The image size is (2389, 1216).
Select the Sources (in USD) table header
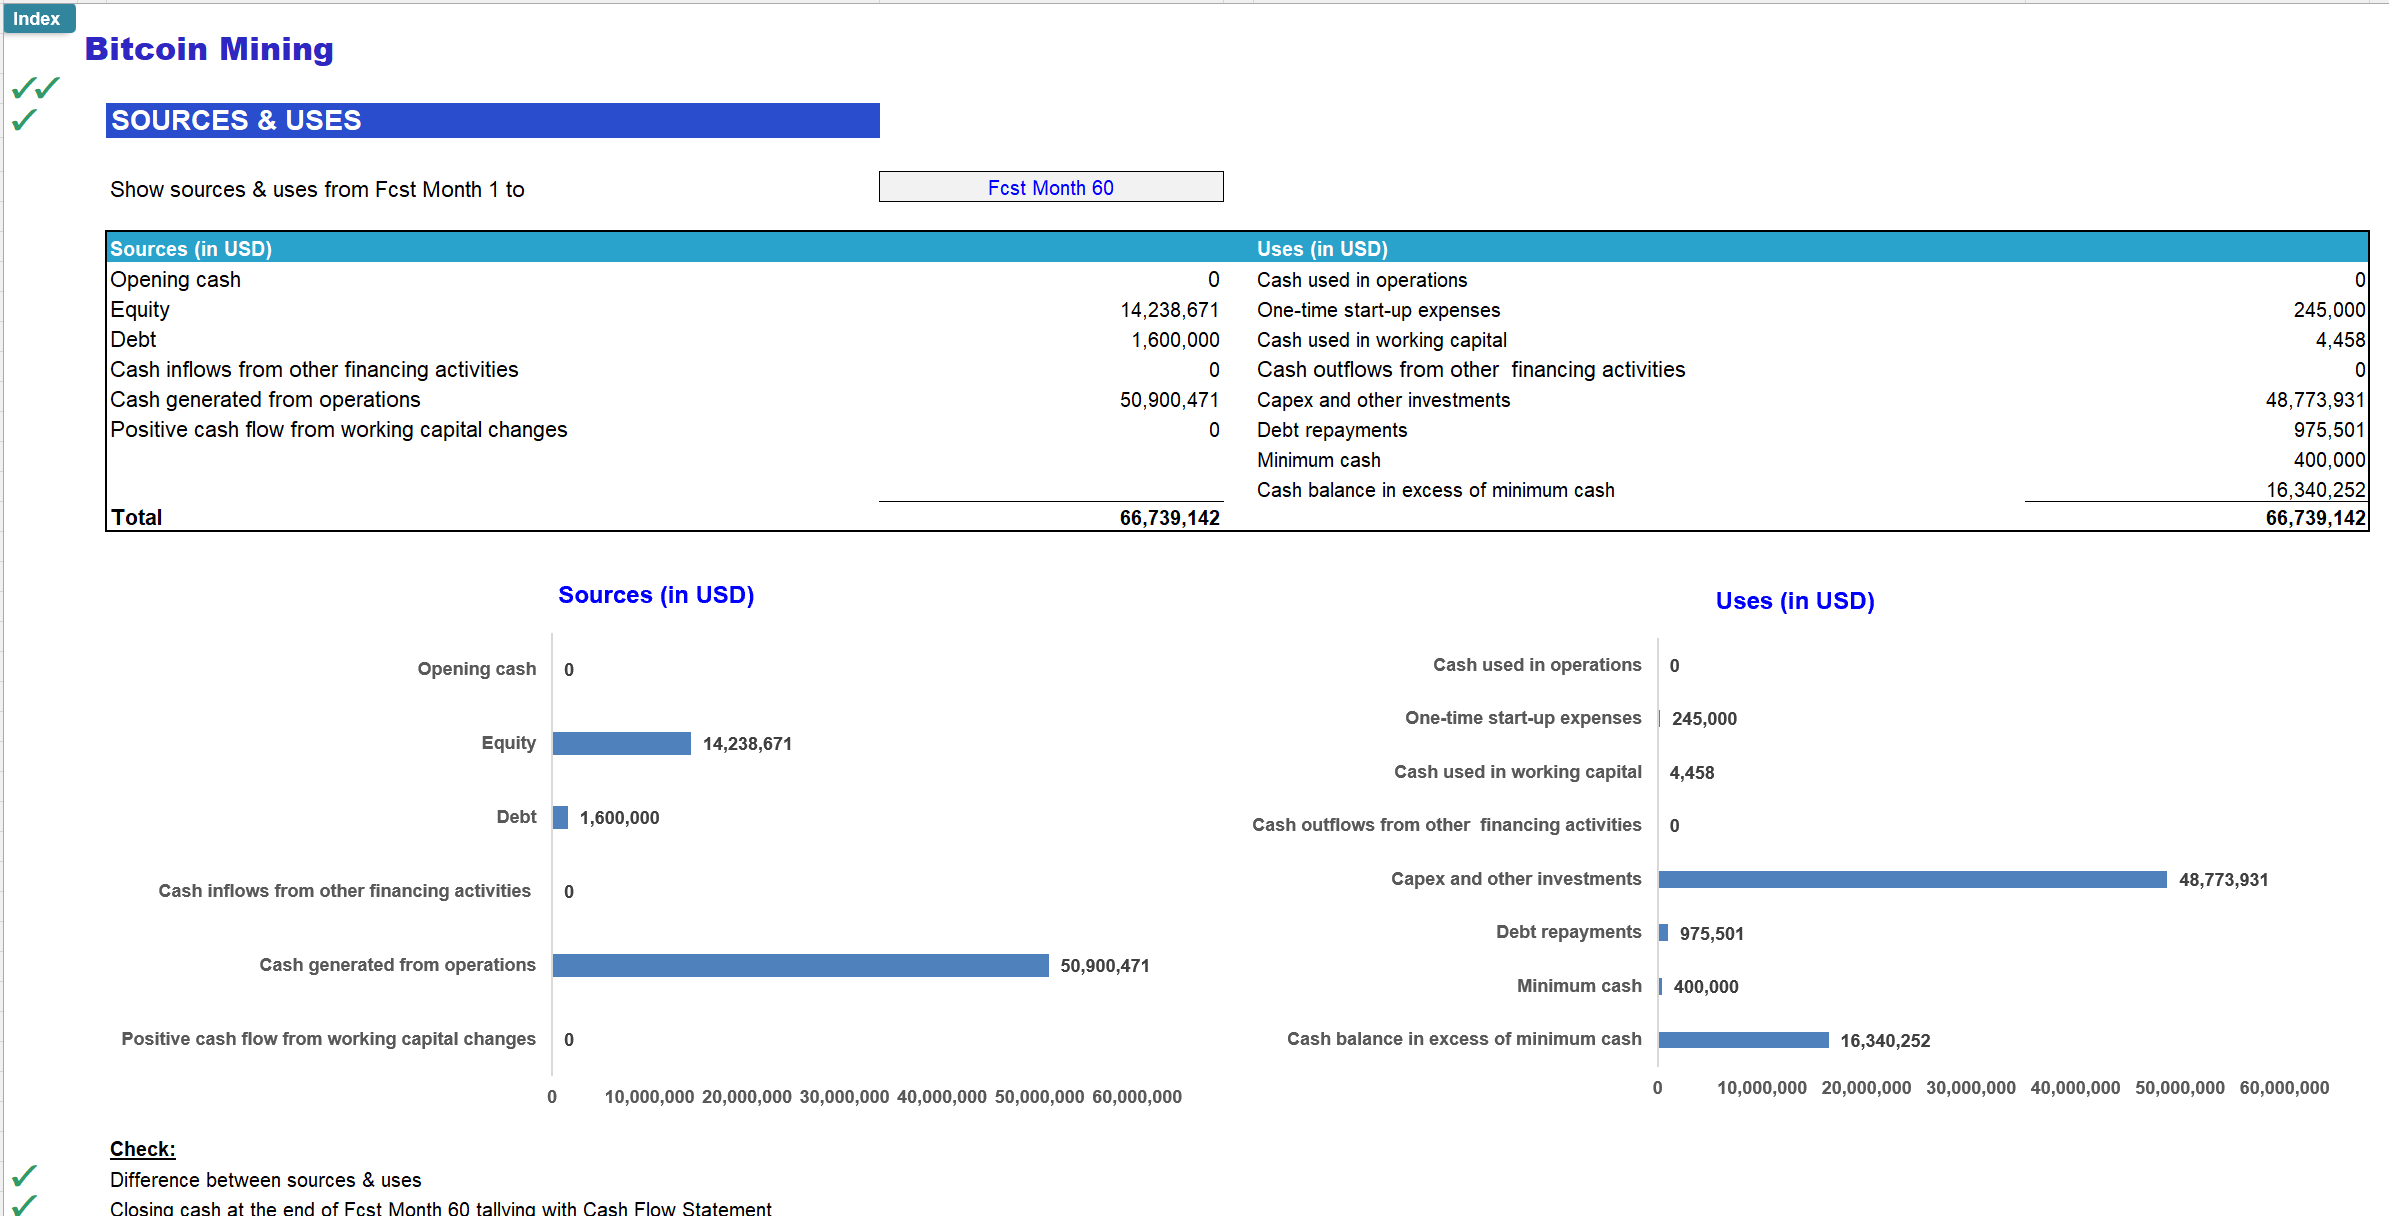pos(191,248)
